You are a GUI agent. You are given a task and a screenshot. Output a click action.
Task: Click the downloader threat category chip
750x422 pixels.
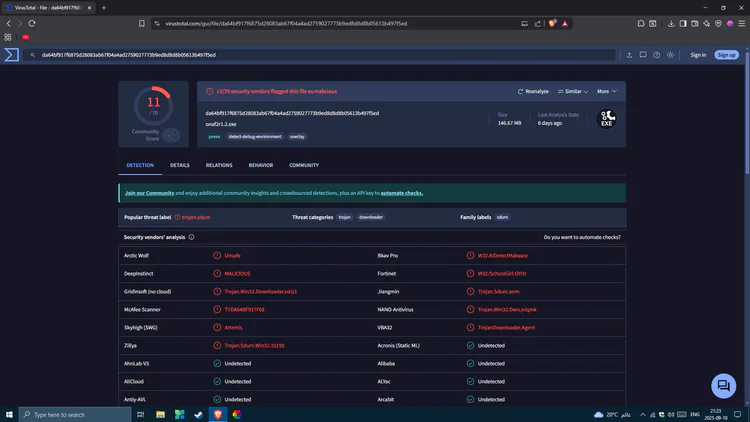(371, 217)
